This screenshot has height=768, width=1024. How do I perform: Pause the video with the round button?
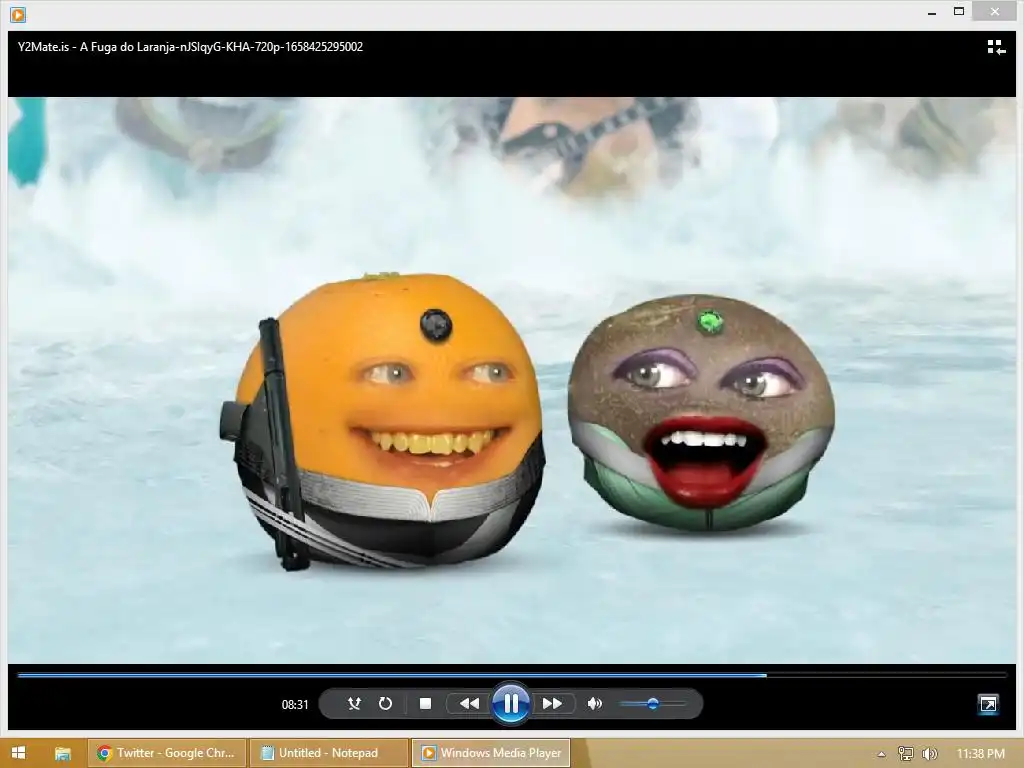coord(511,703)
